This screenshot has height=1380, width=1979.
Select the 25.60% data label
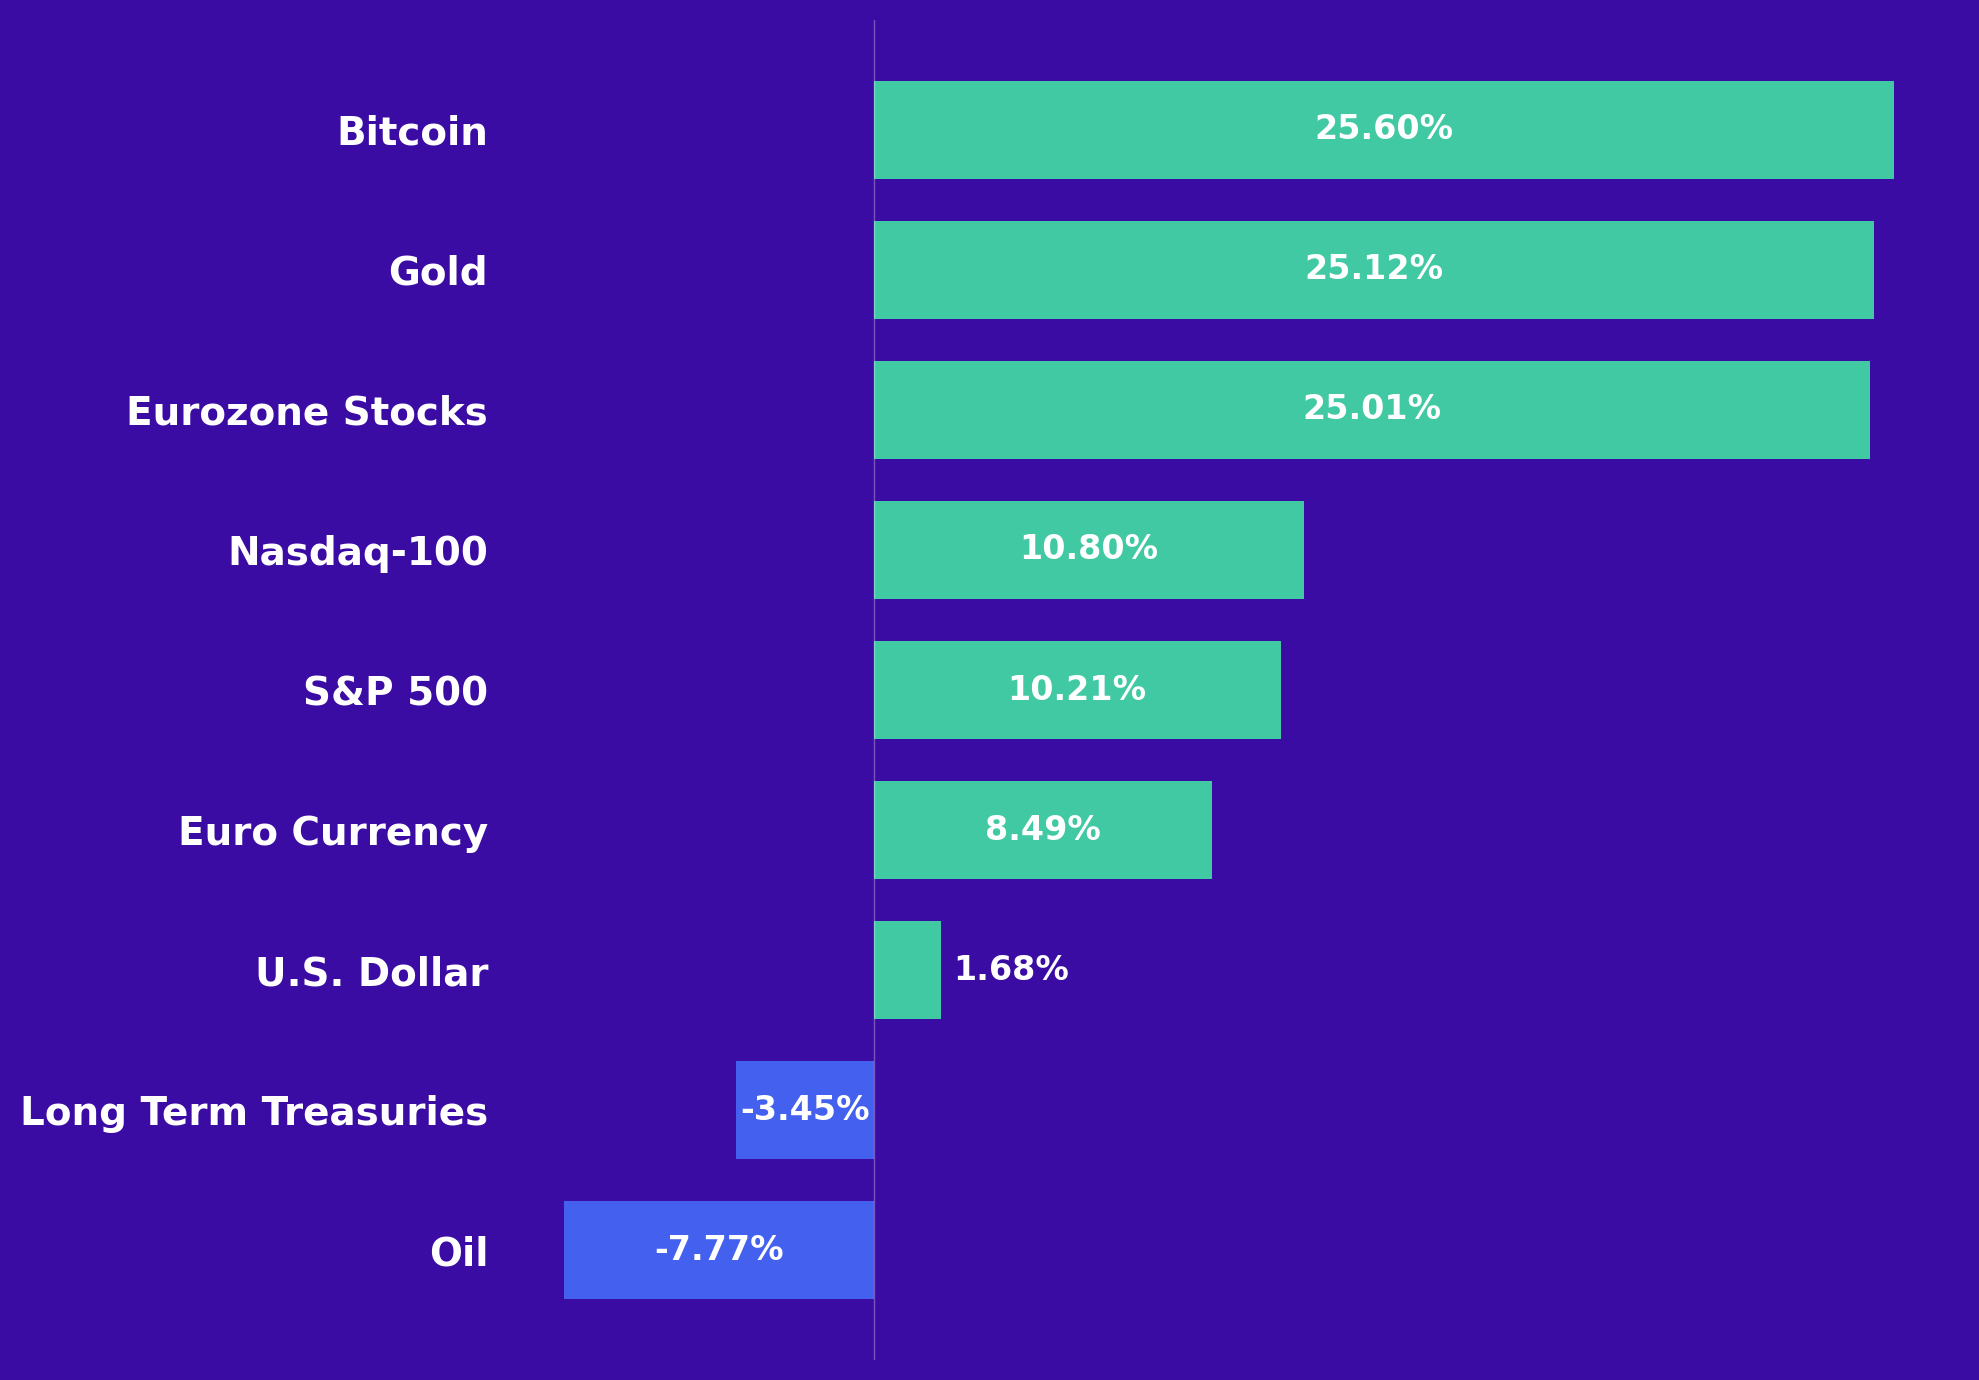tap(1383, 129)
